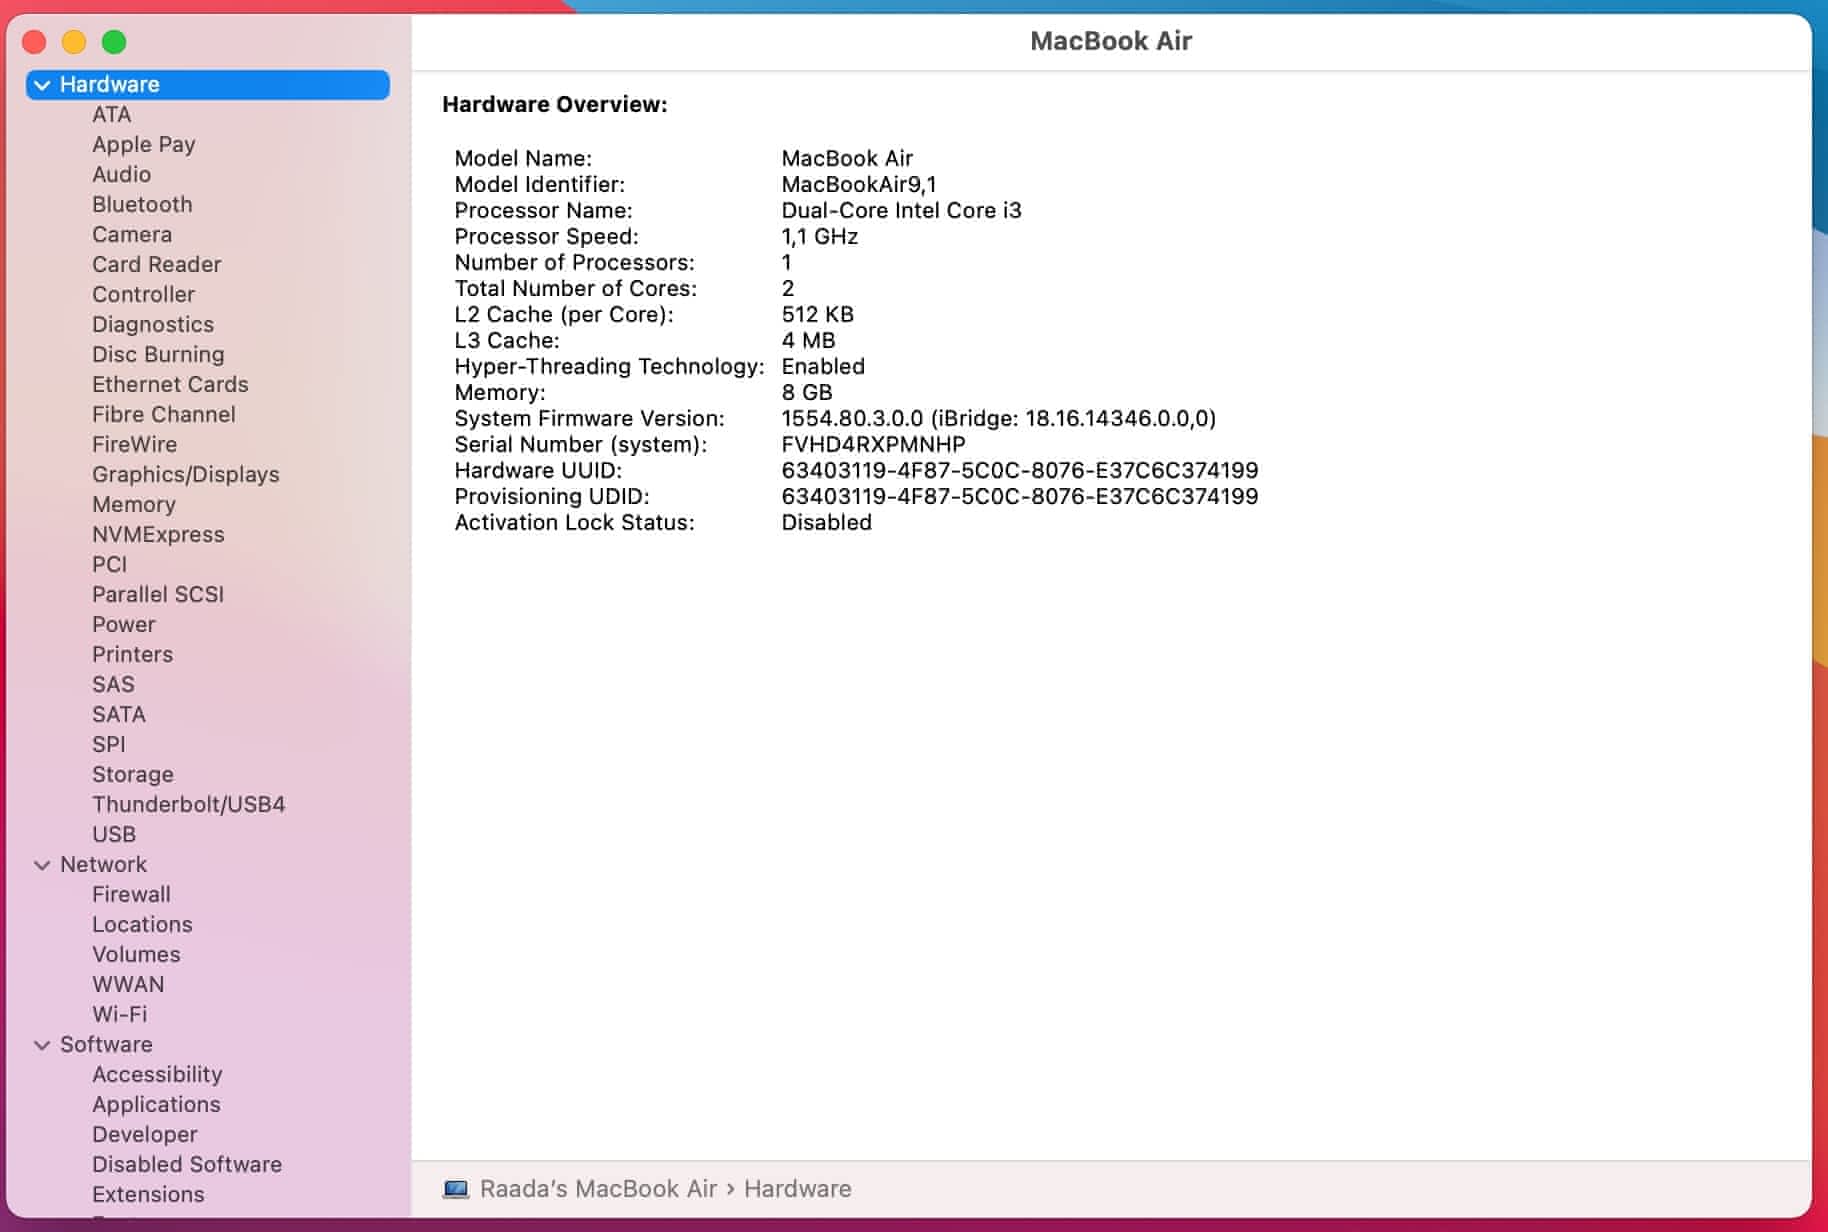Viewport: 1828px width, 1232px height.
Task: Open Firewall network info
Action: tap(131, 895)
